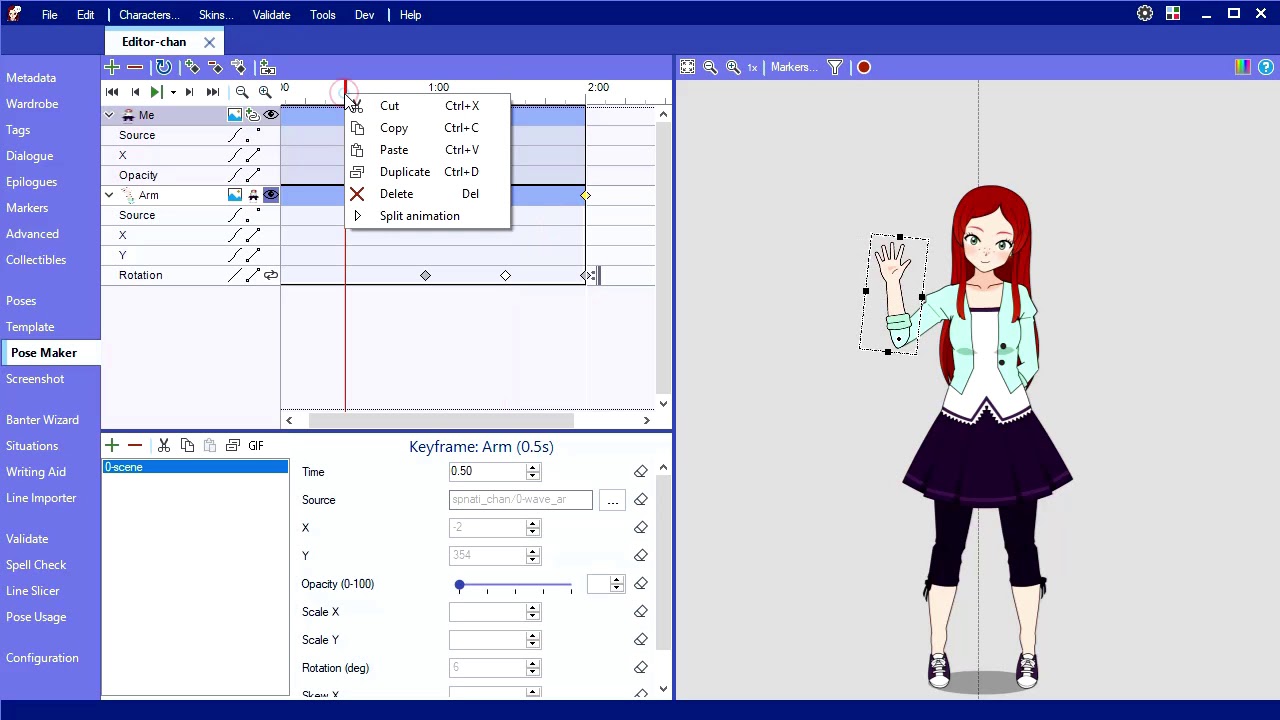Zoom in the timeline

[265, 92]
